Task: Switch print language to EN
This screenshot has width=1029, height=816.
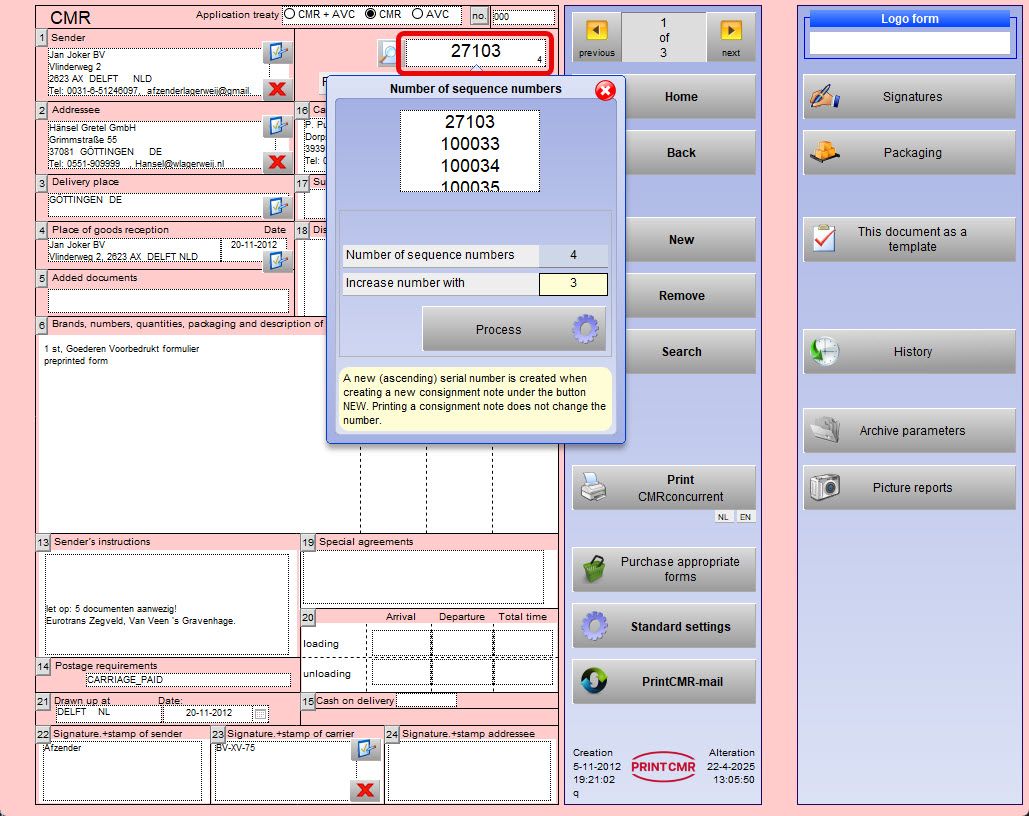Action: point(745,517)
